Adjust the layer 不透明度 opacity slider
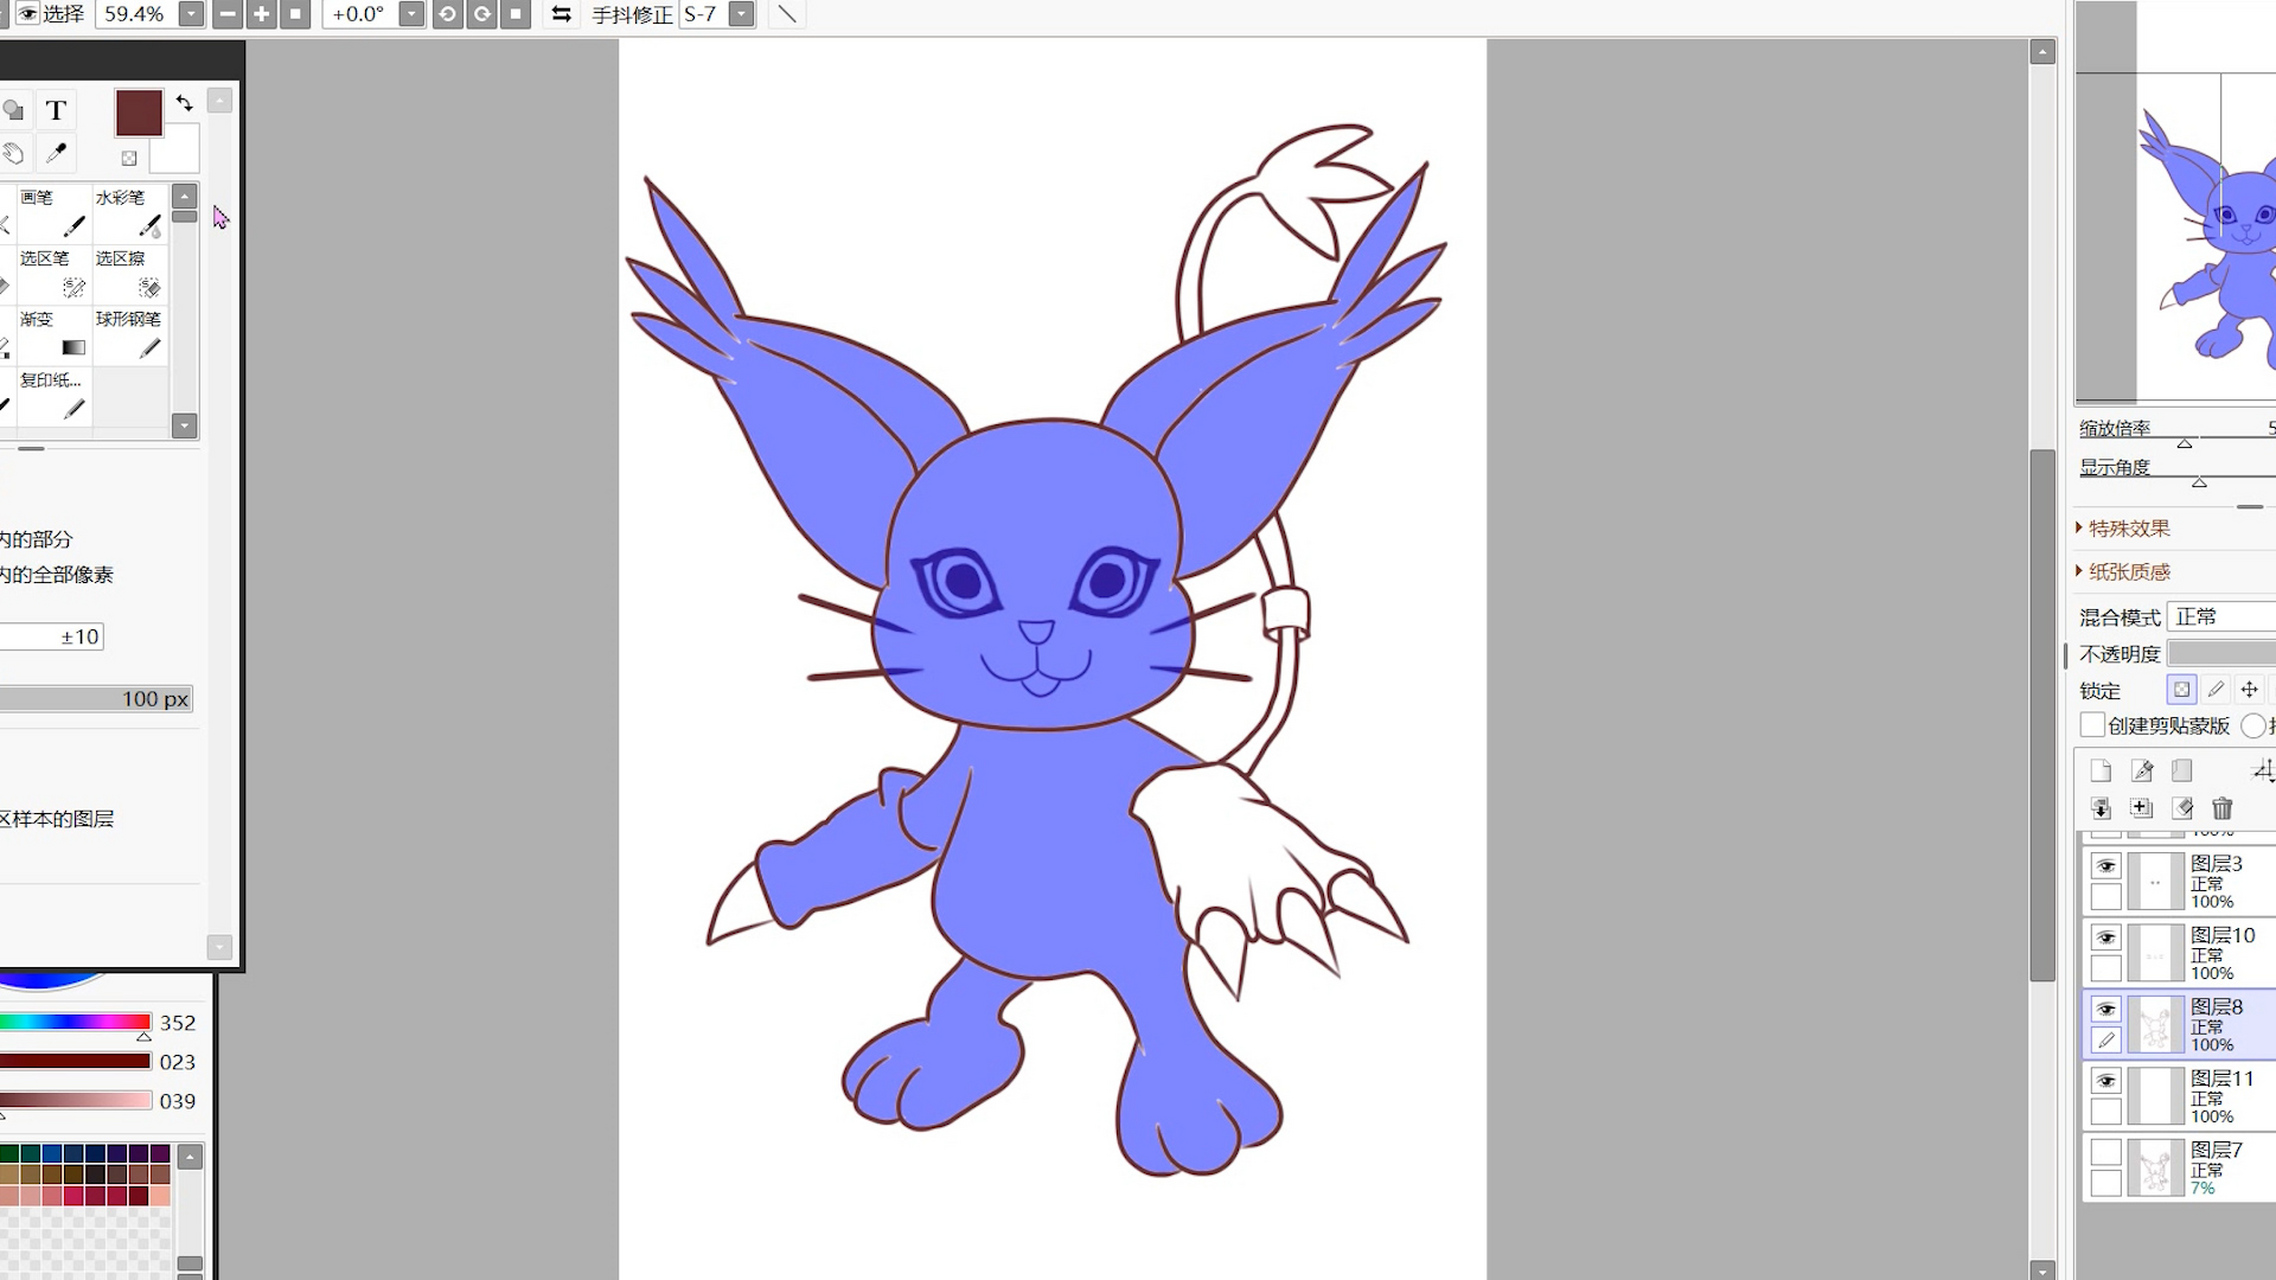The image size is (2276, 1280). point(2222,654)
